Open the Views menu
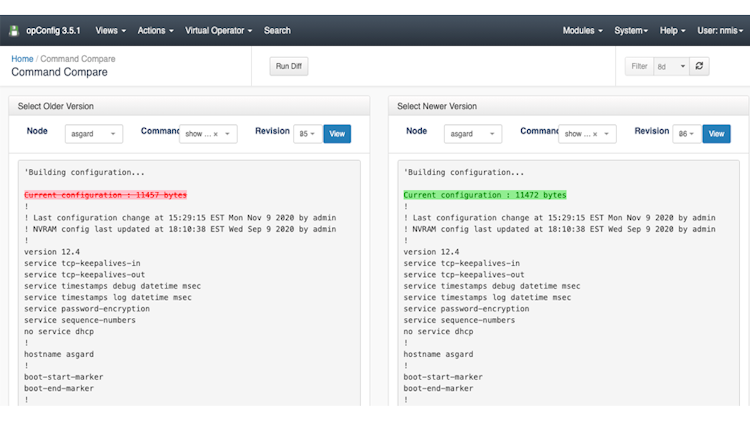 [x=110, y=31]
